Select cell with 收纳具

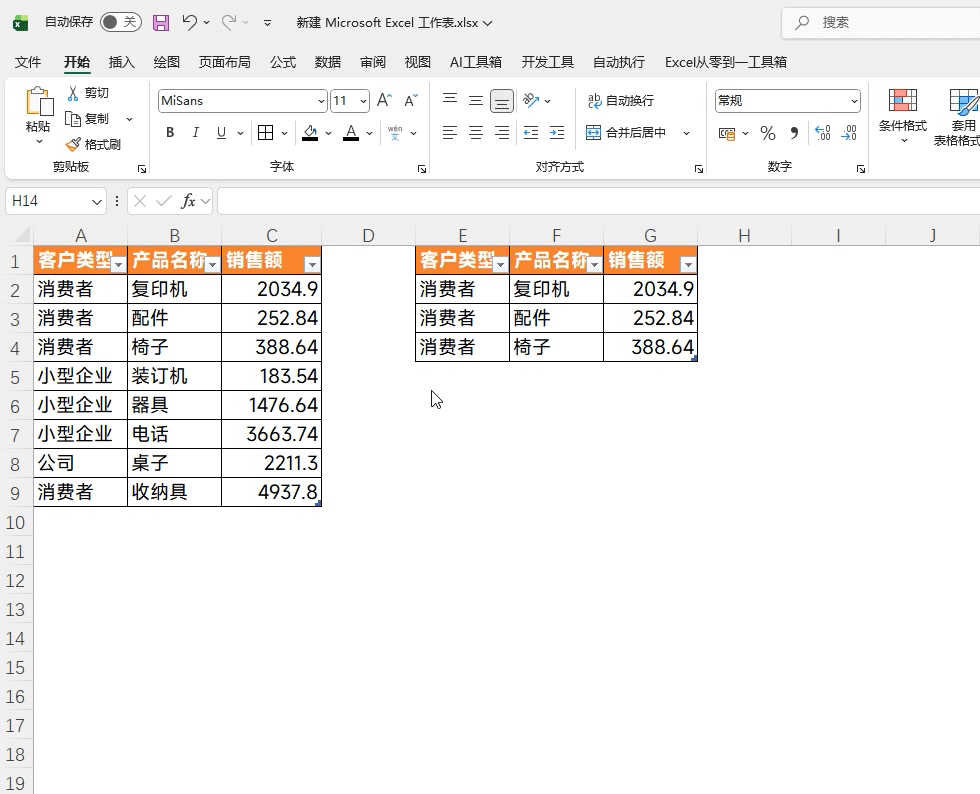pos(174,492)
